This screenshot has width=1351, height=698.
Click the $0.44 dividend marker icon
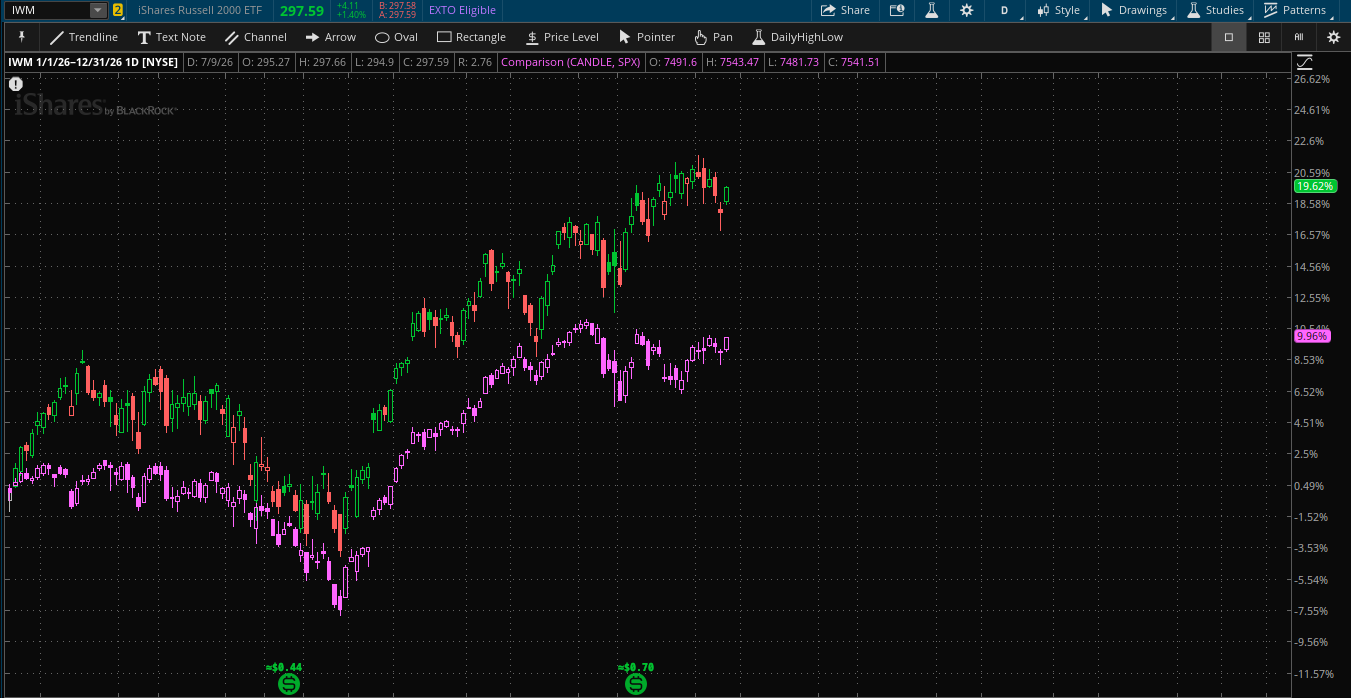(288, 684)
